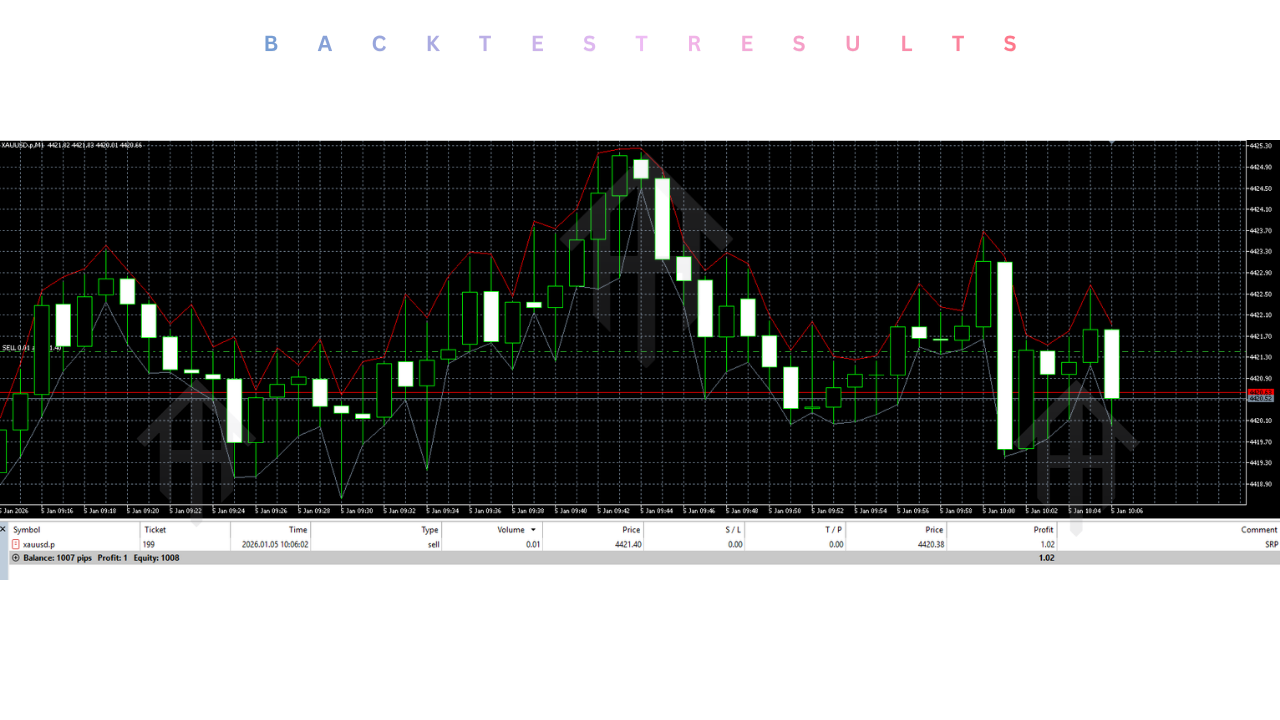The width and height of the screenshot is (1280, 720).
Task: Click the Volume column sort arrow
Action: click(x=533, y=530)
